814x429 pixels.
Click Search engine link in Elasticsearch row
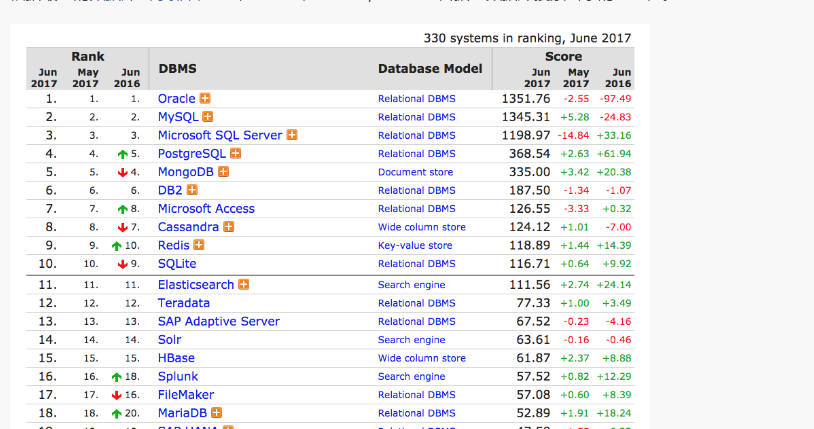click(411, 285)
